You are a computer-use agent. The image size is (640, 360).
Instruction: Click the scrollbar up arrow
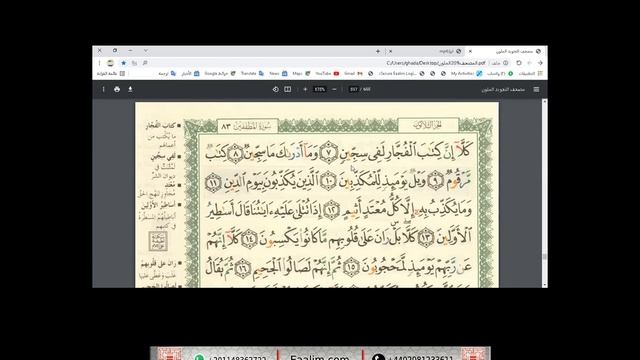click(544, 101)
